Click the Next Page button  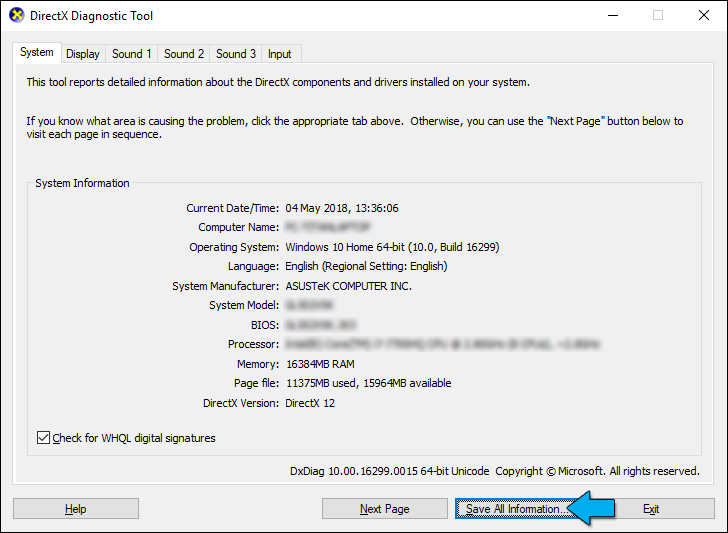coord(384,509)
